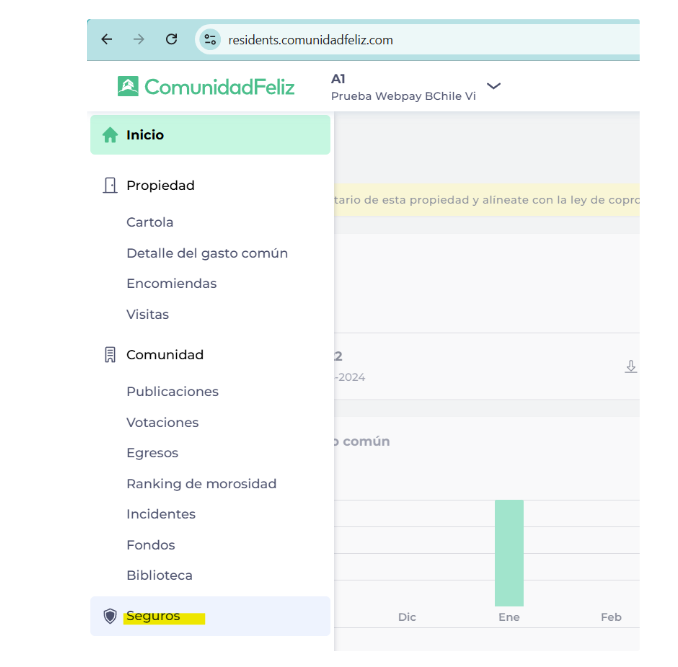The width and height of the screenshot is (678, 667).
Task: Click the browser back arrow
Action: pos(107,39)
